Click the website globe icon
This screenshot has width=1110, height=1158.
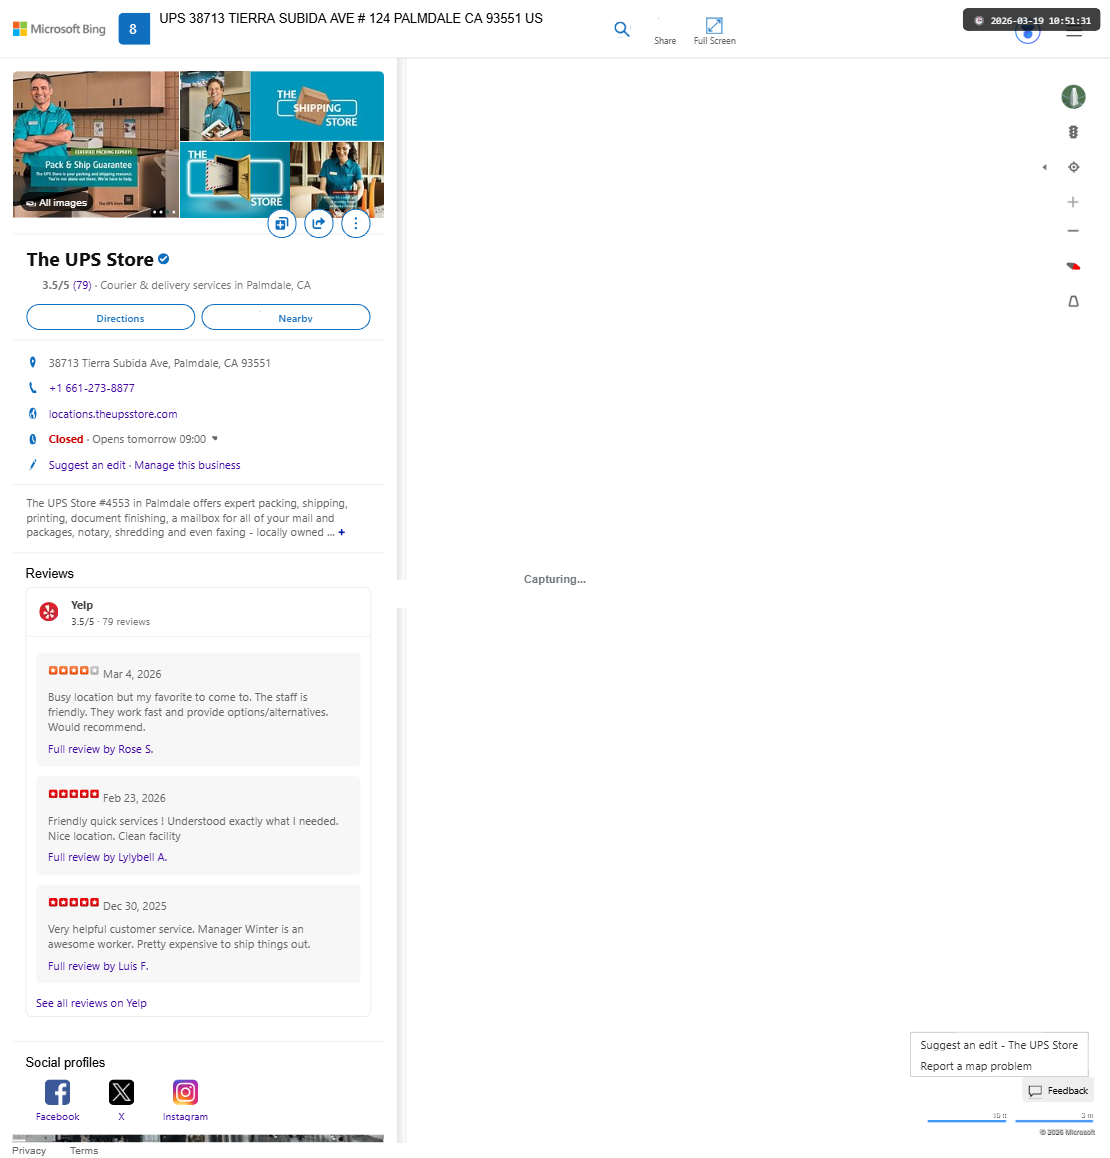click(x=32, y=414)
